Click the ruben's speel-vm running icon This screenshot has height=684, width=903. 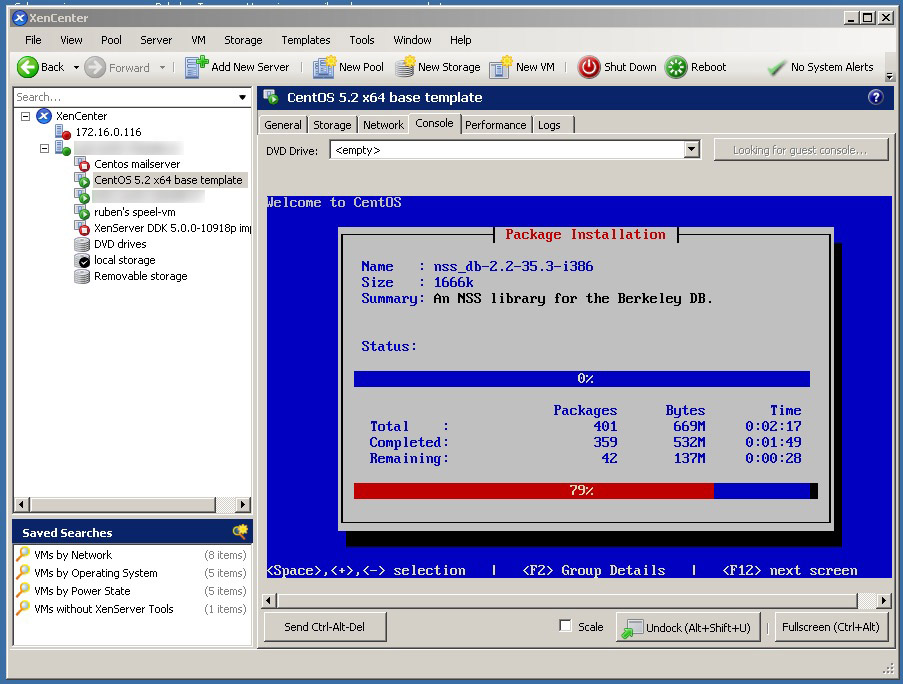pyautogui.click(x=82, y=212)
